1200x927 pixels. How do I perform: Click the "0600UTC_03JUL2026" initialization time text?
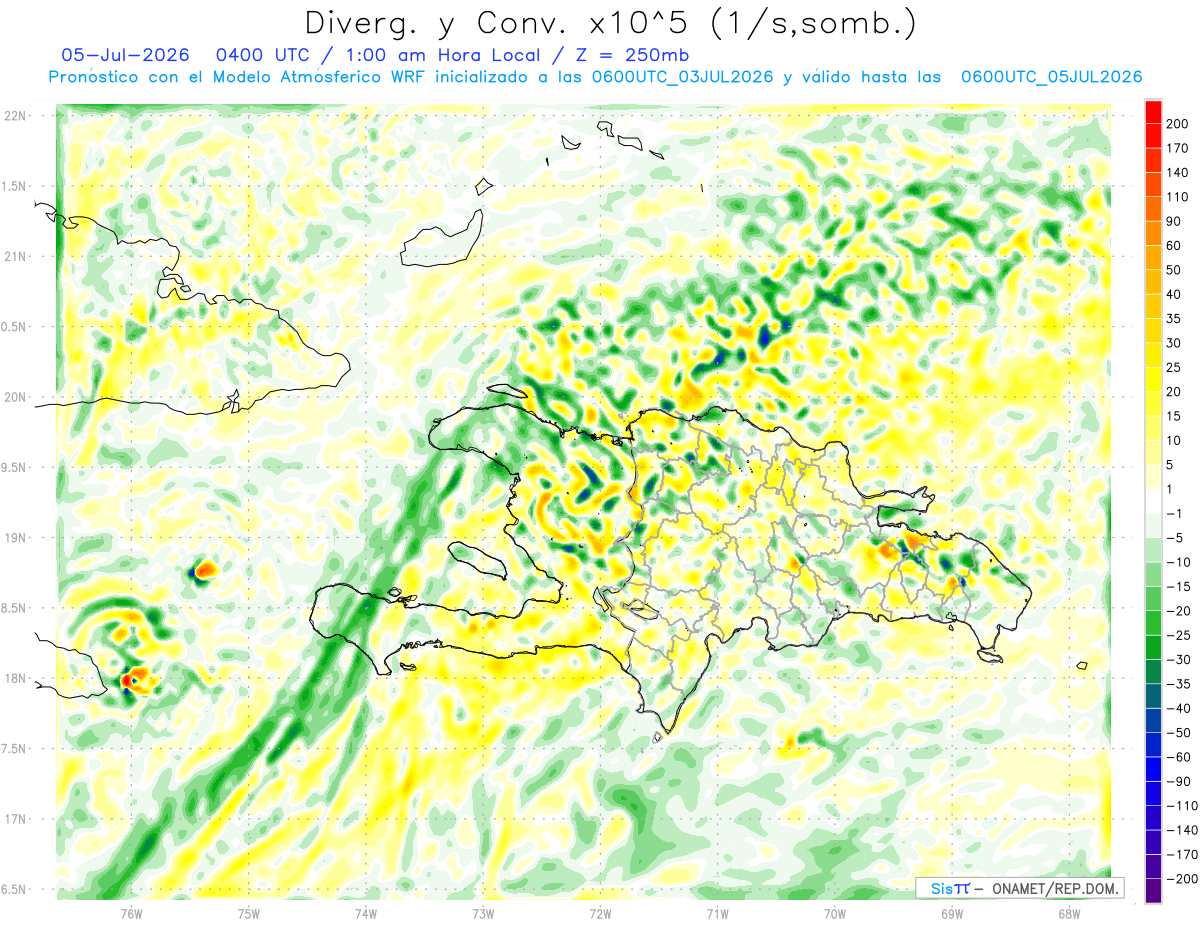[x=682, y=77]
